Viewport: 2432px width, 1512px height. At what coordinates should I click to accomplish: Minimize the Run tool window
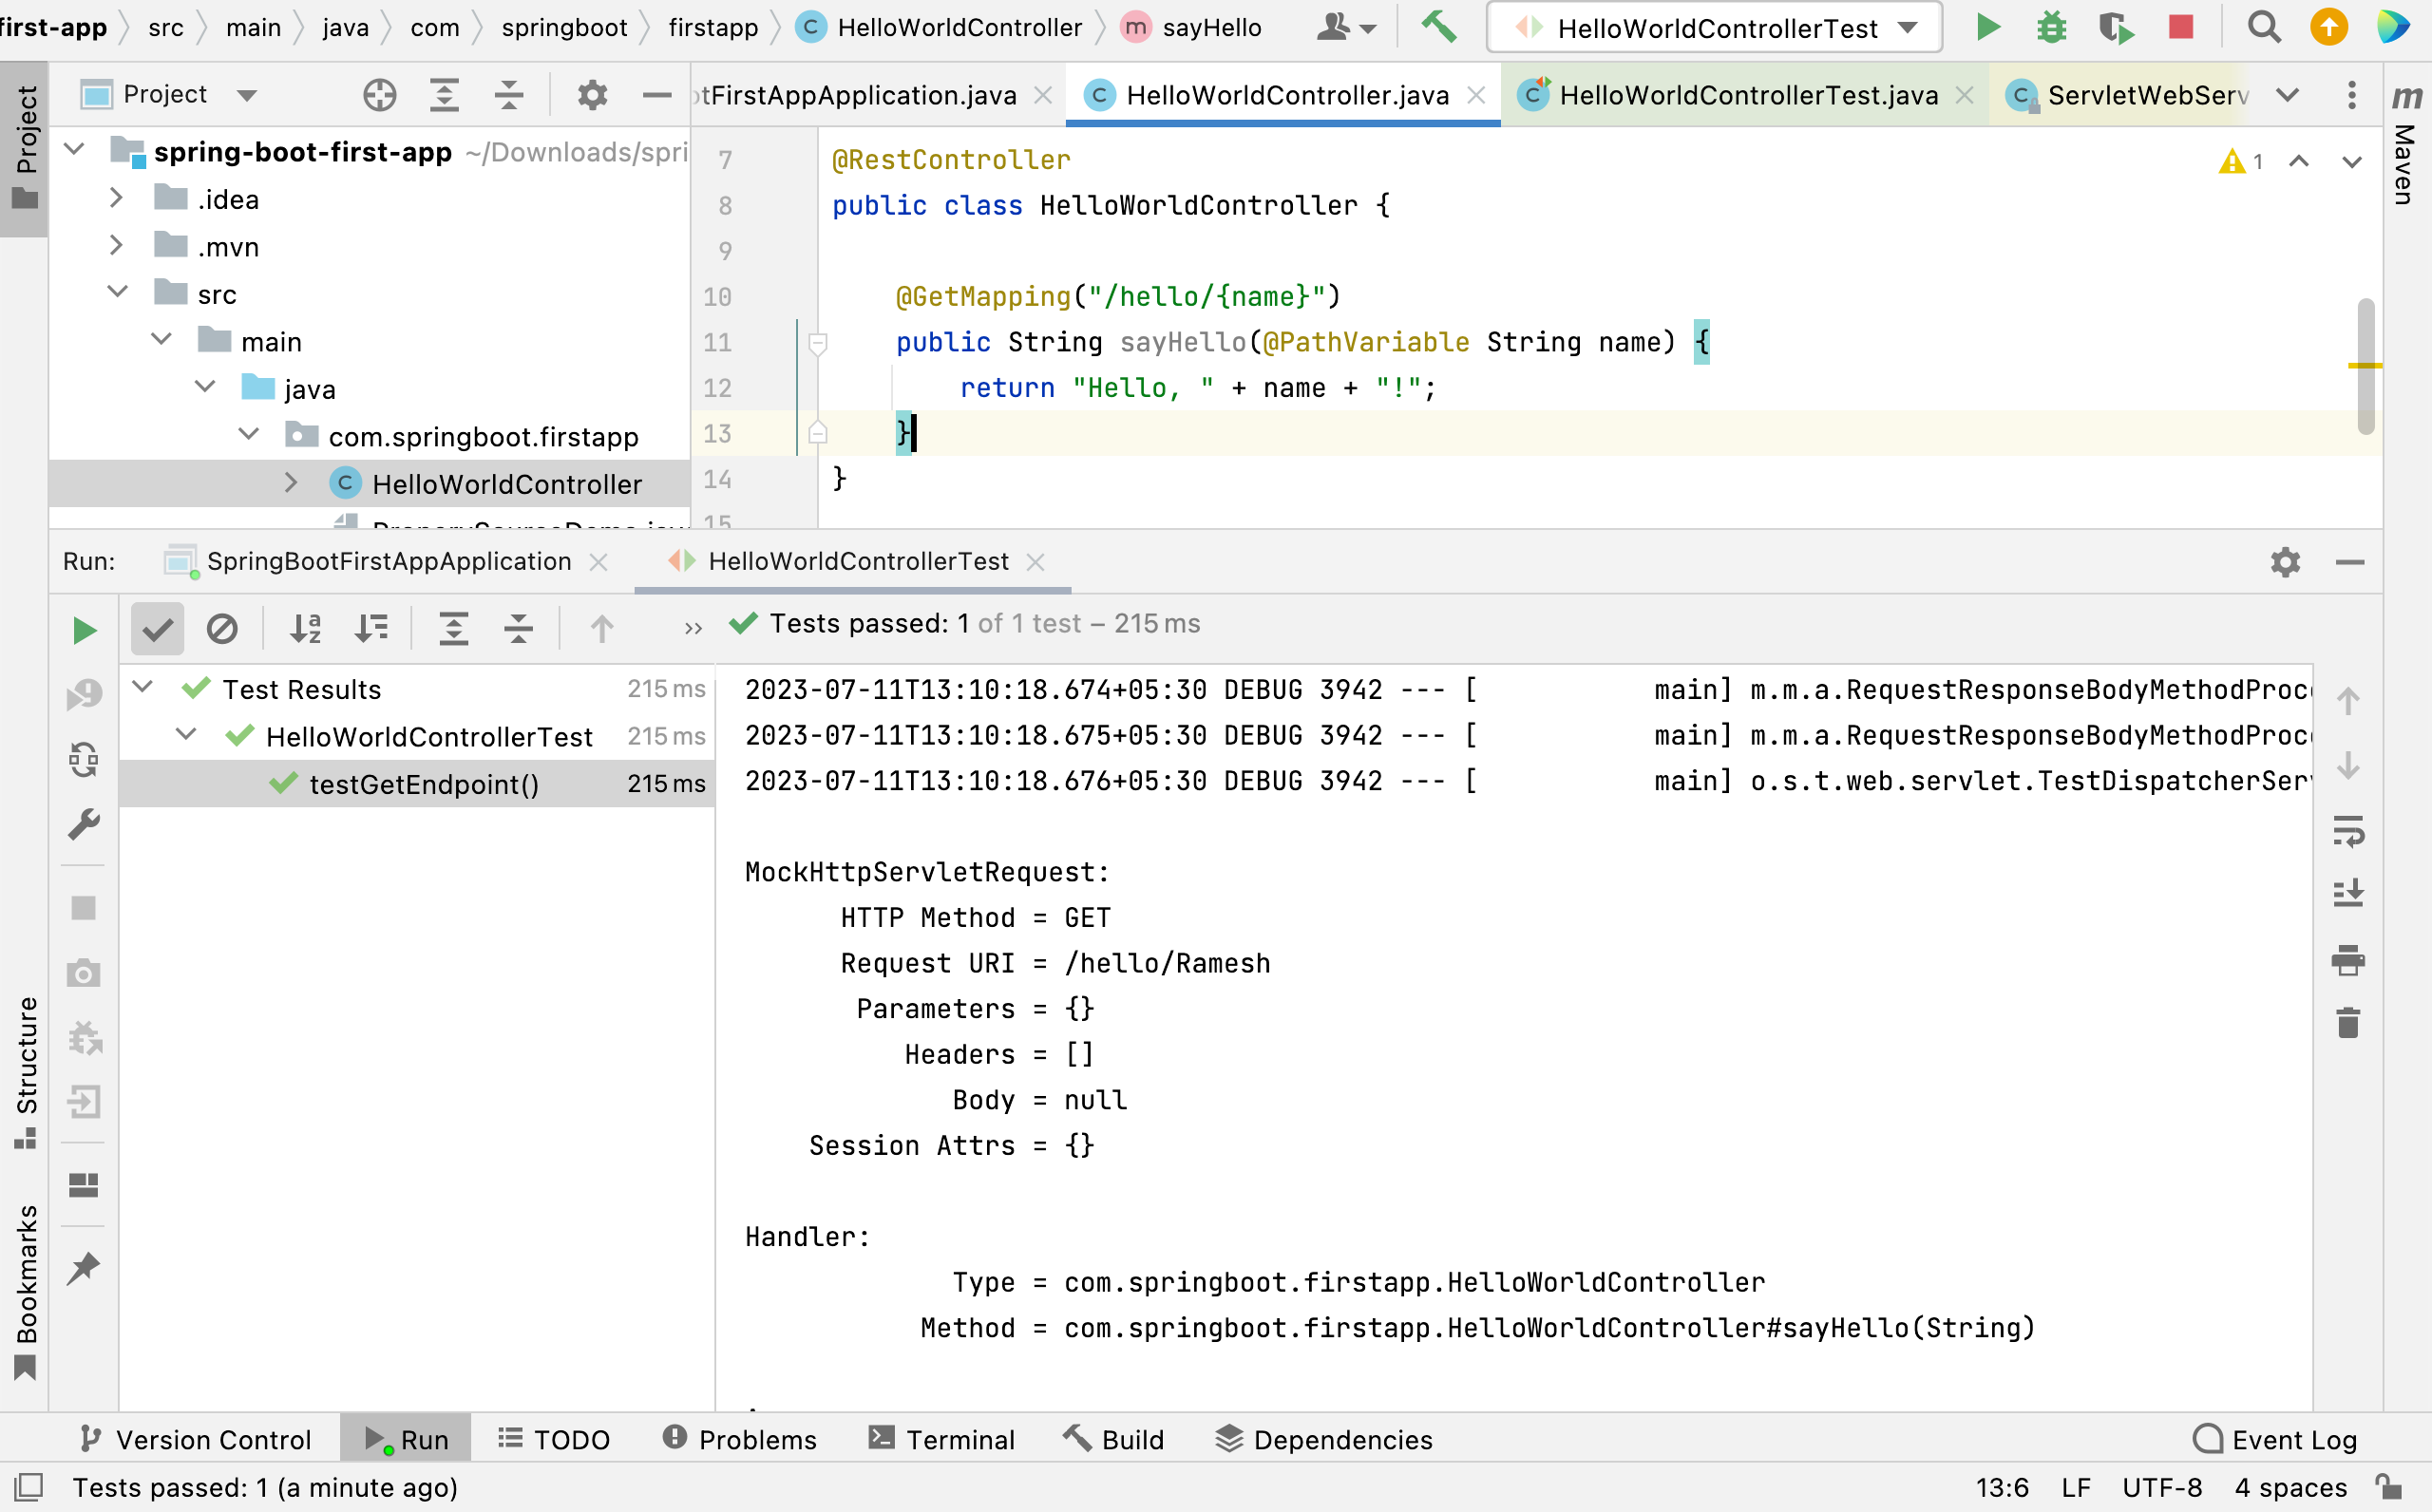click(2350, 562)
